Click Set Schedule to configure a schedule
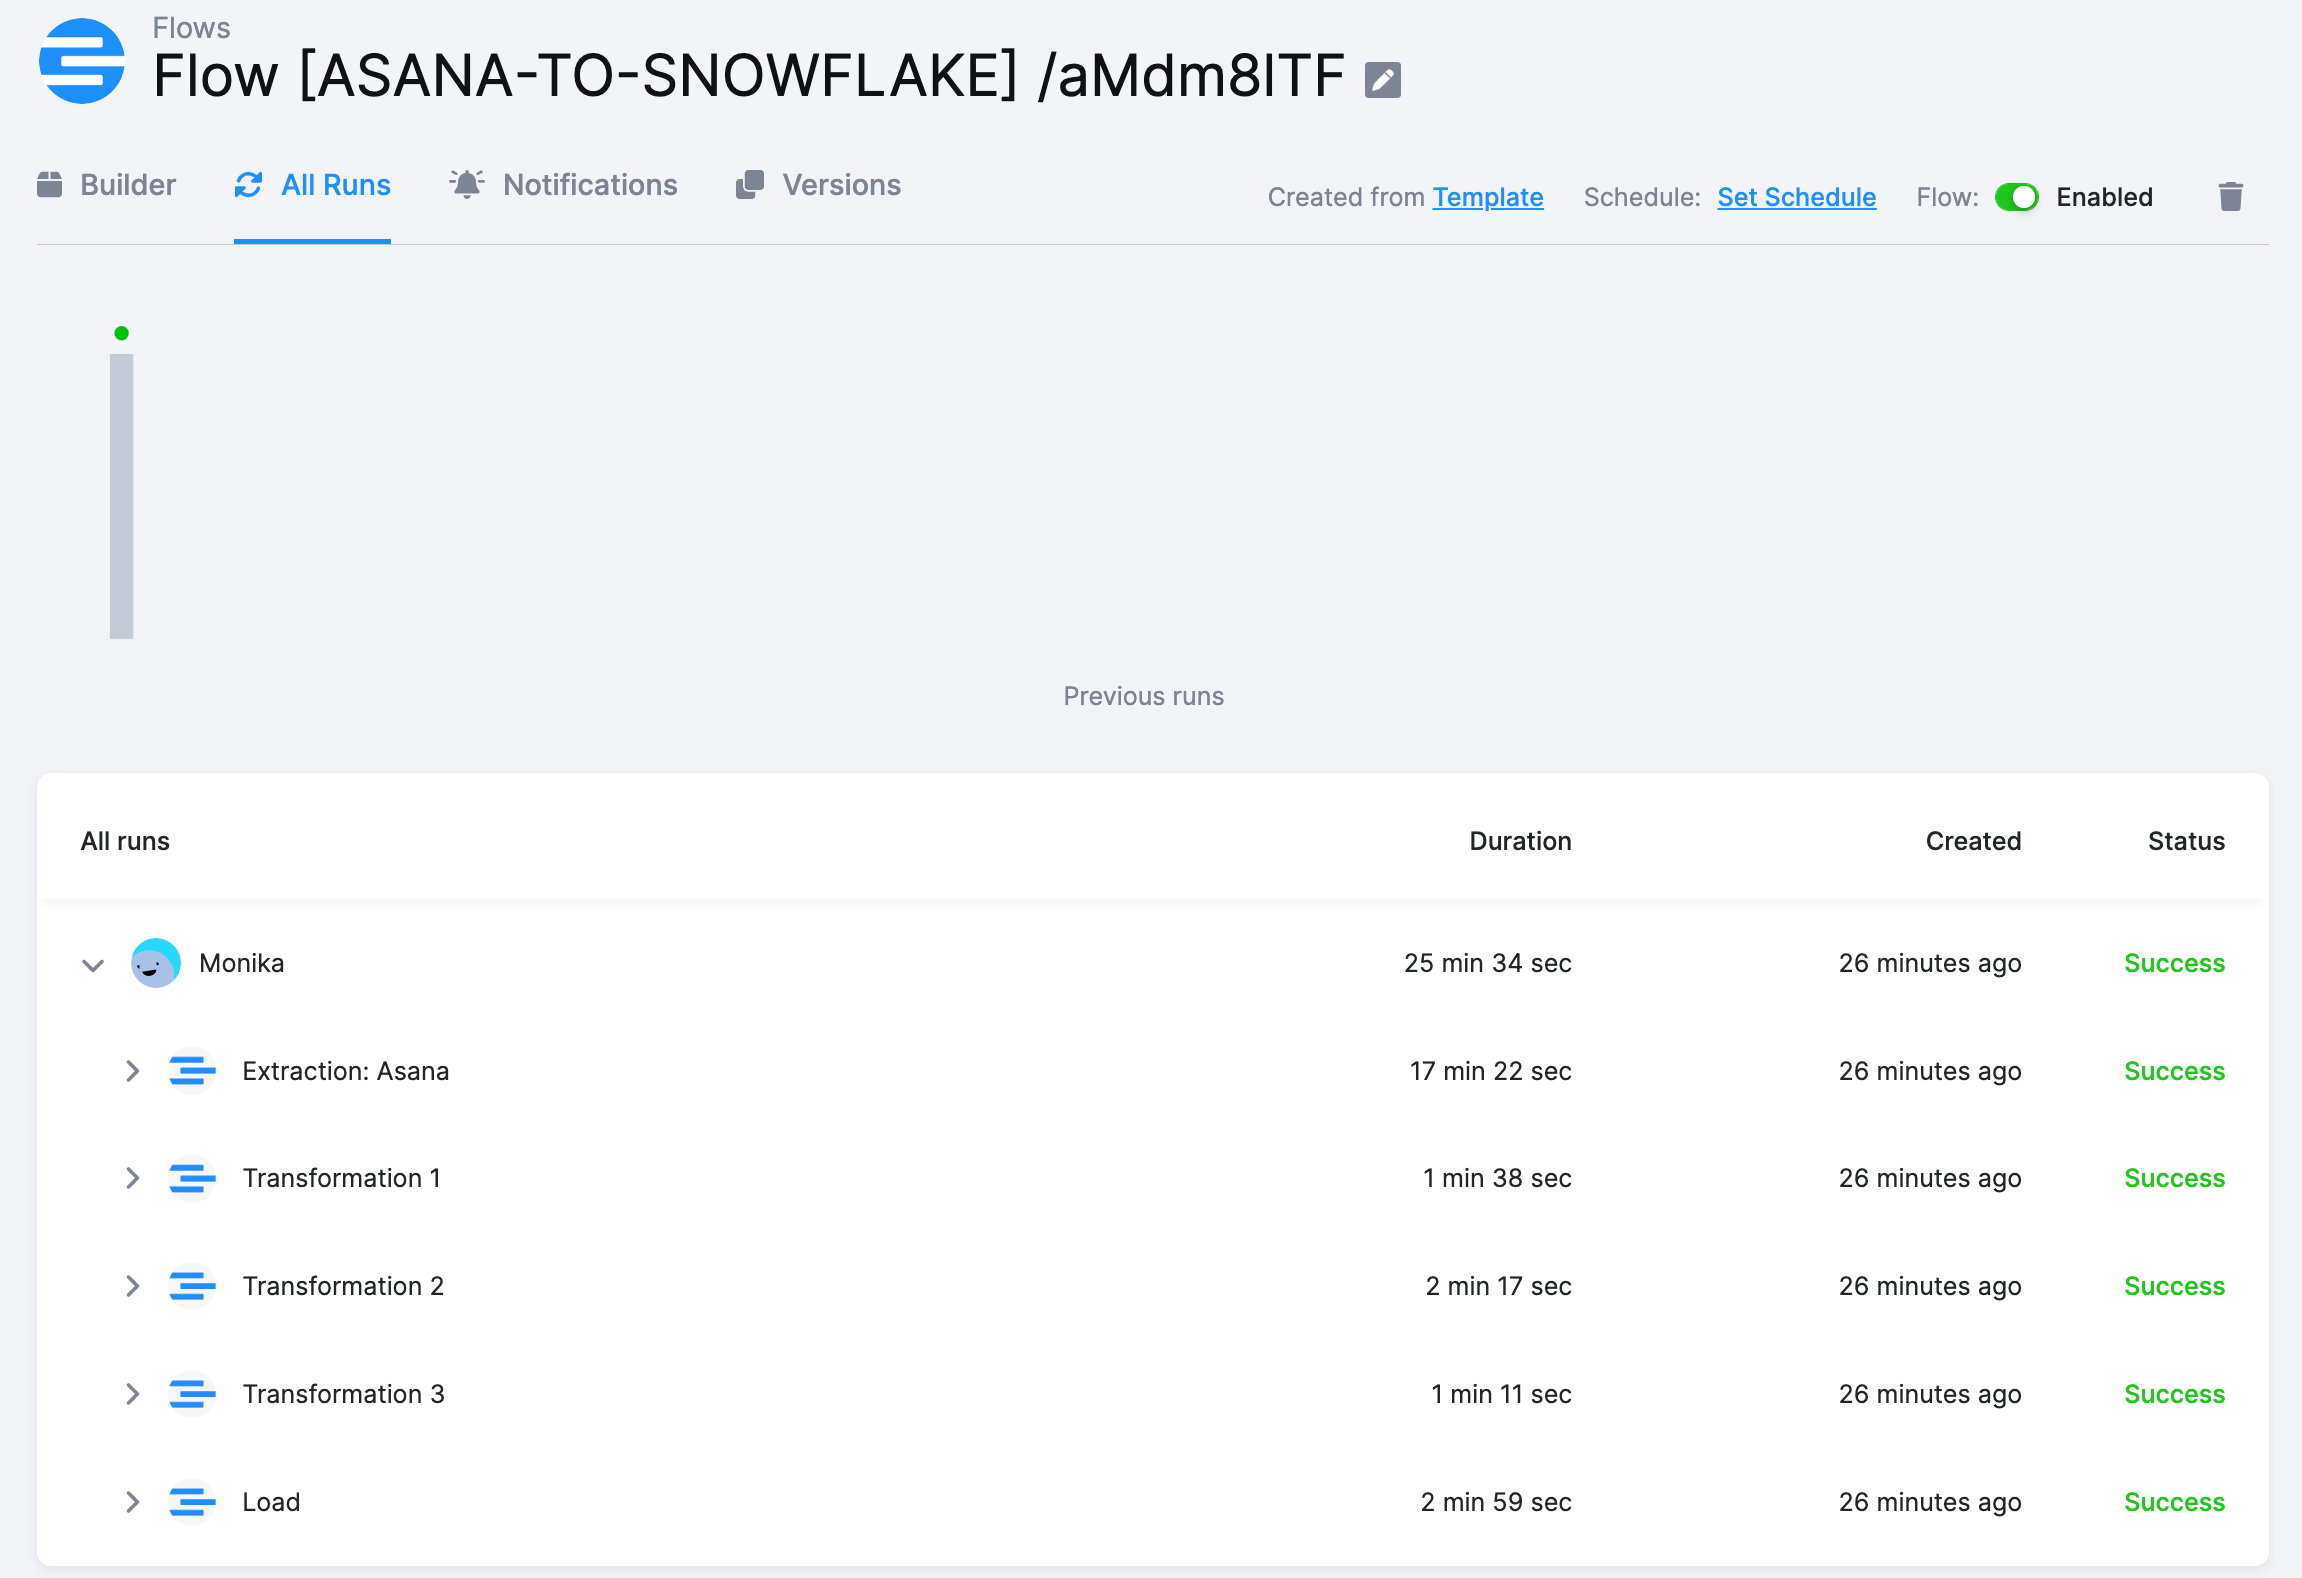The height and width of the screenshot is (1578, 2302). [1795, 197]
